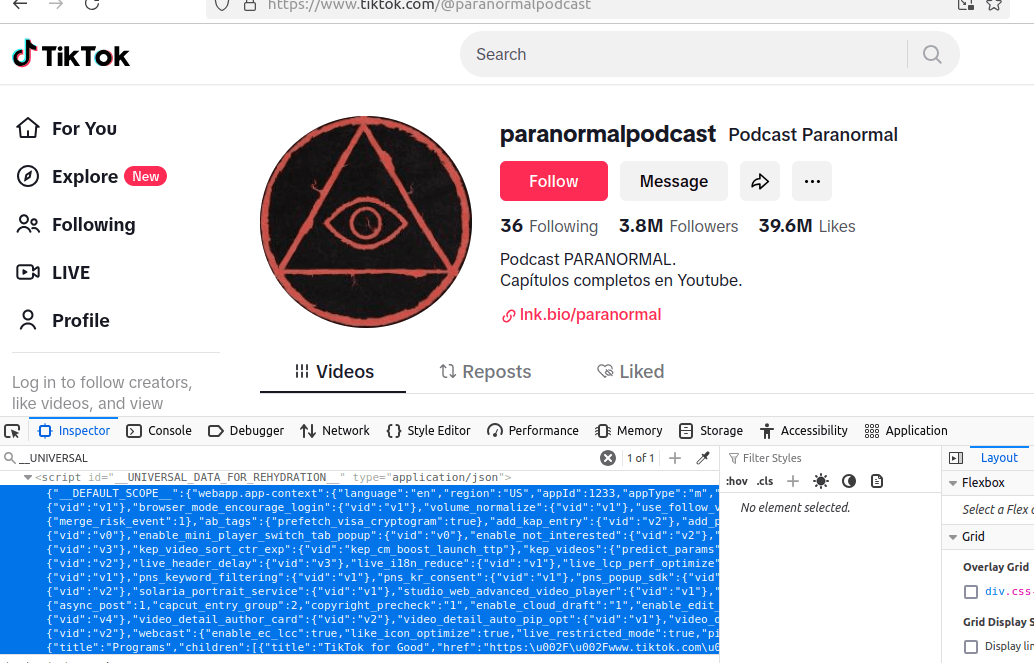Select the script UNIVERSAL_DATA_FOR_REHYDRATION node
The width and height of the screenshot is (1034, 663).
tap(273, 477)
